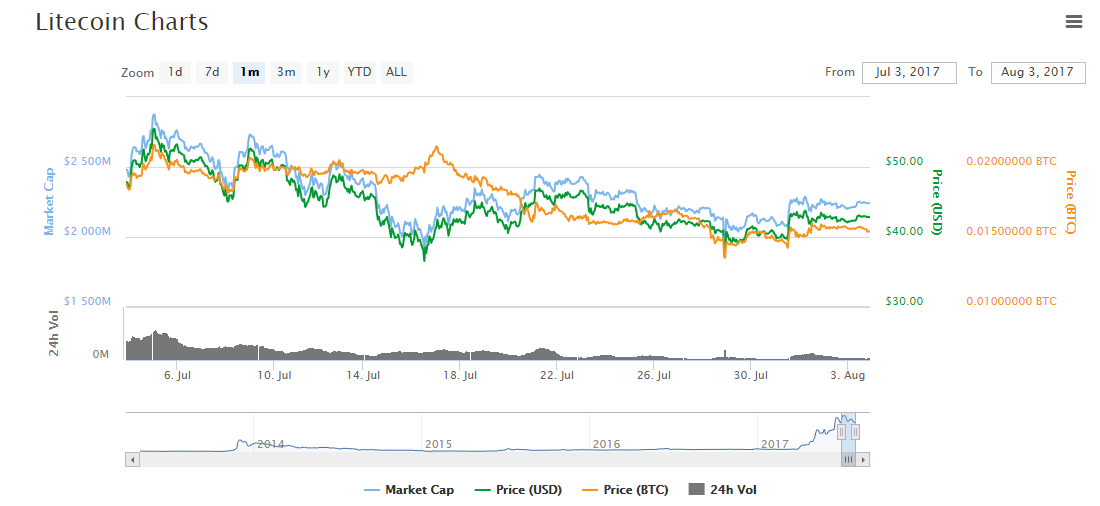Click navigator scrollbar left arrow
The width and height of the screenshot is (1100, 506).
tap(133, 460)
